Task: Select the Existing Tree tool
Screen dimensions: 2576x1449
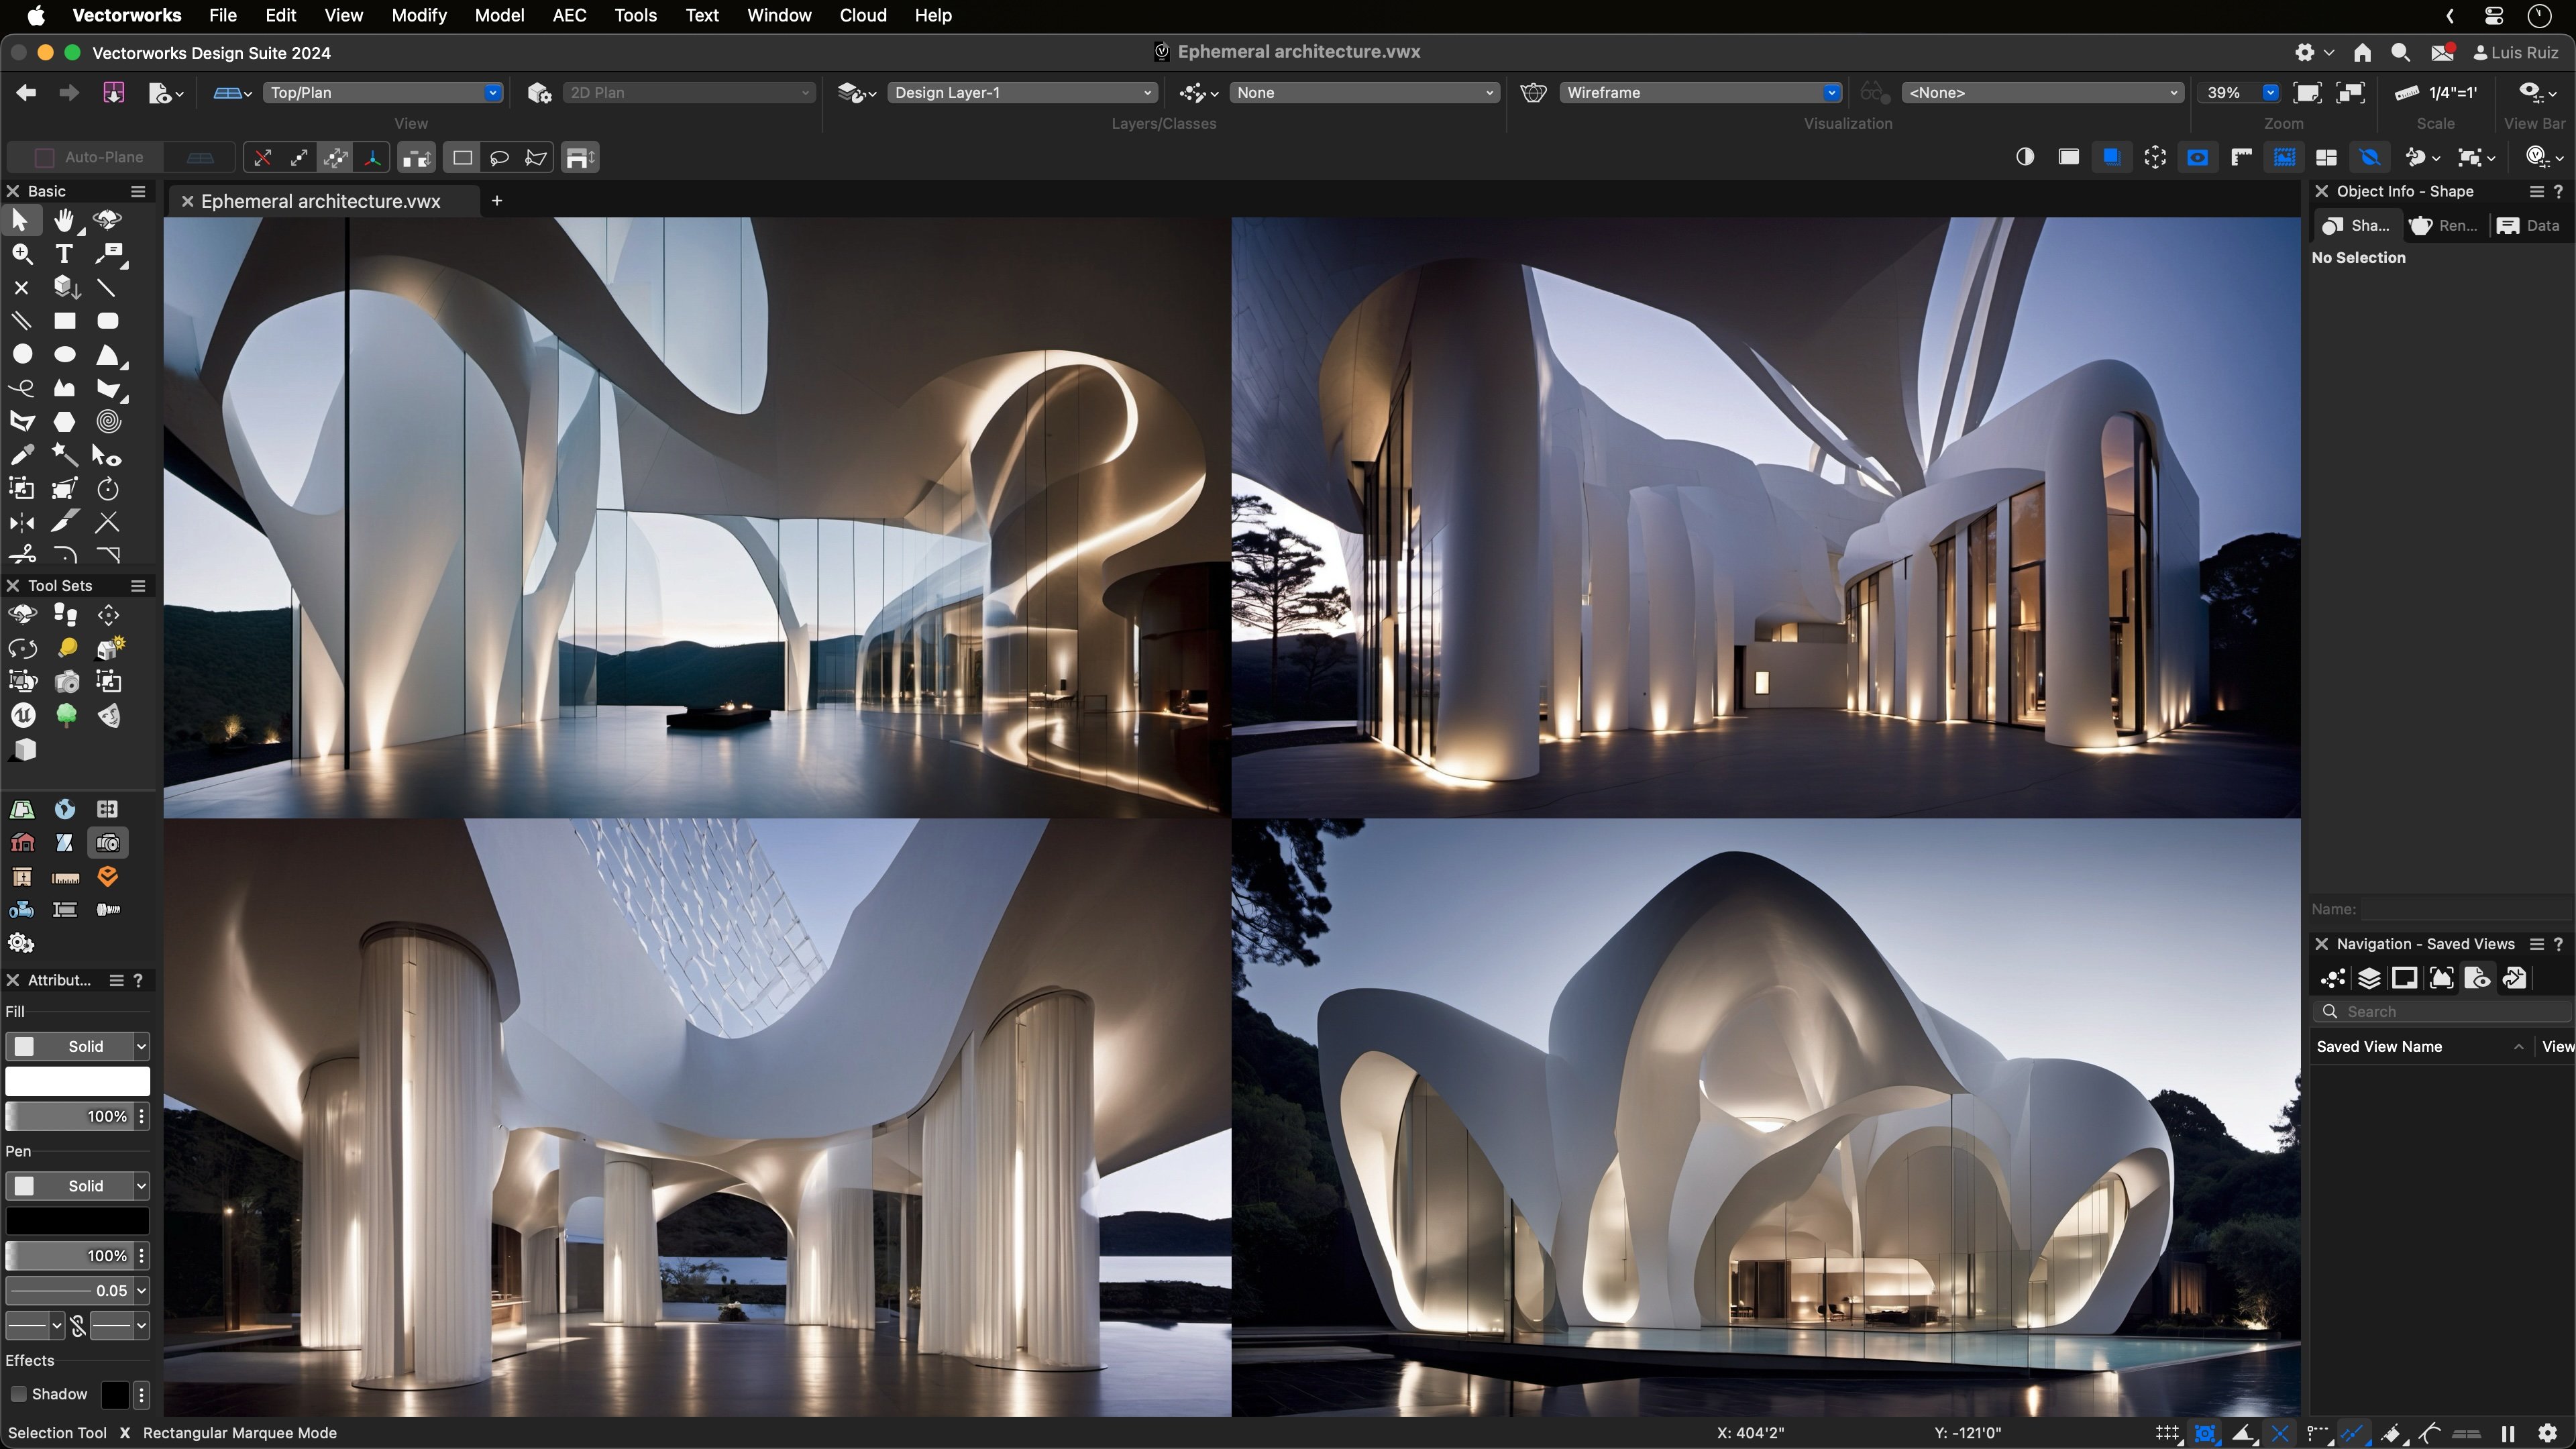Action: 65,716
